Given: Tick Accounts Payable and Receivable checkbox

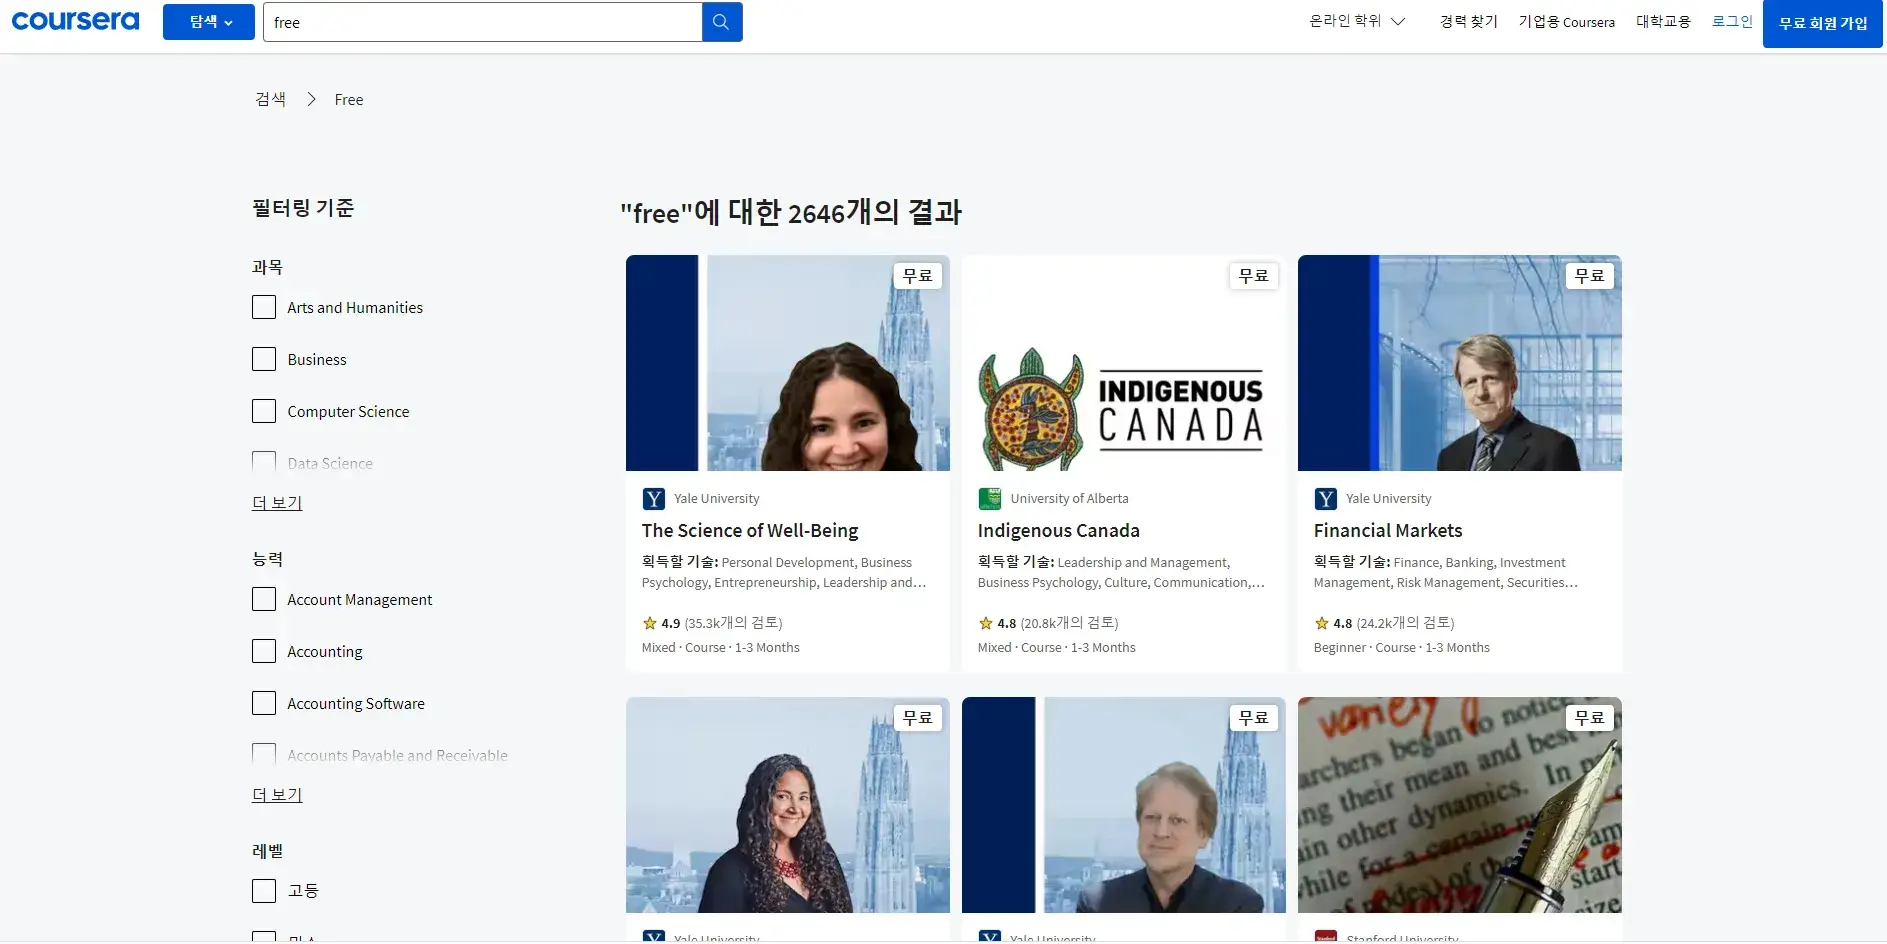Looking at the screenshot, I should click(x=264, y=753).
